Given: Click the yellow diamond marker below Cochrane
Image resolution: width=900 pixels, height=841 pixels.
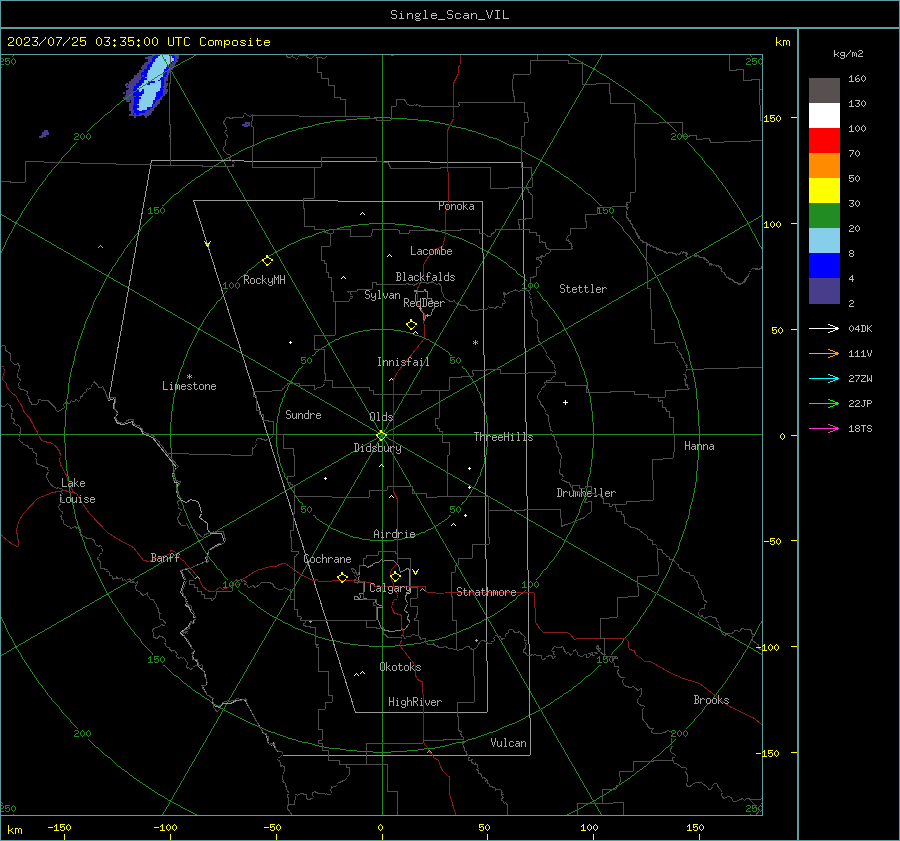Looking at the screenshot, I should pyautogui.click(x=343, y=577).
